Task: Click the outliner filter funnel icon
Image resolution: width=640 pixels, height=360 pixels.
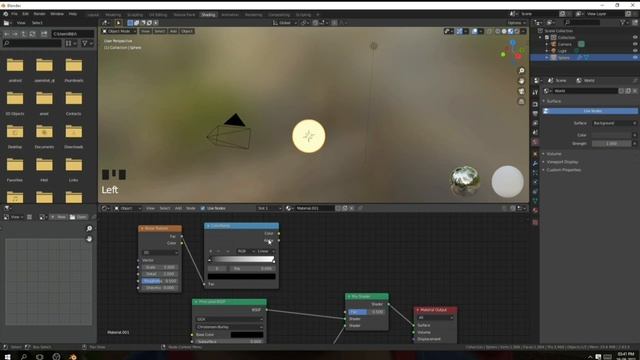Action: tap(623, 23)
